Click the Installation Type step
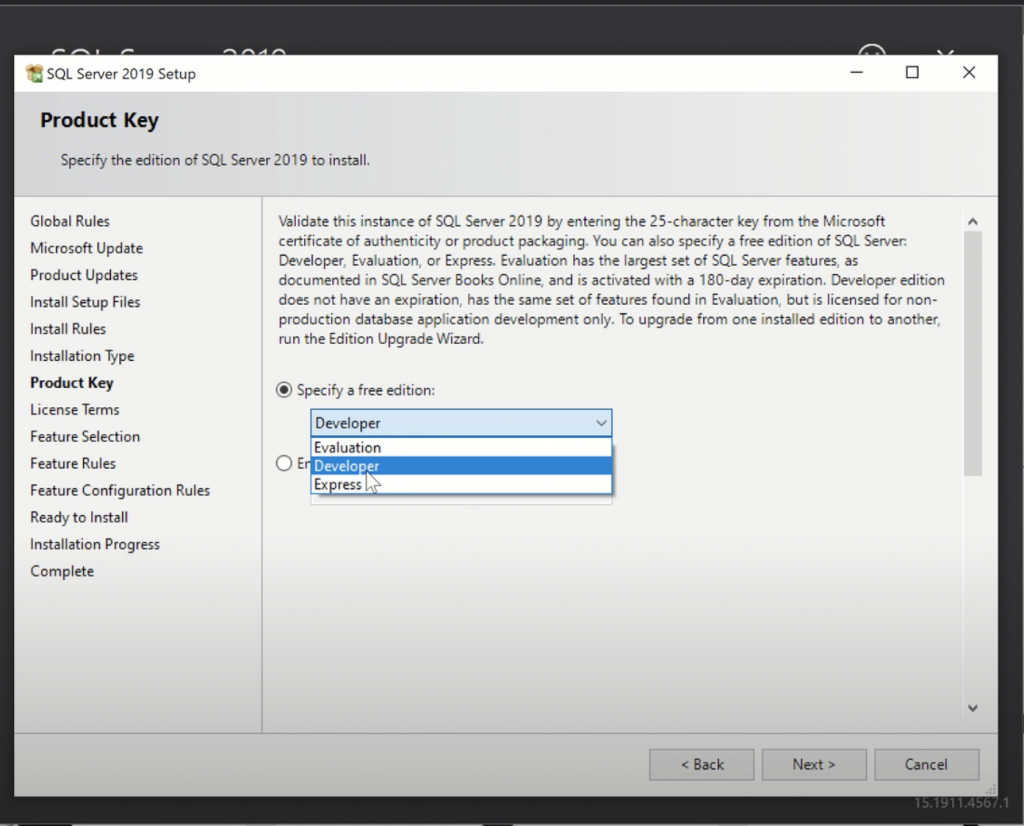Viewport: 1024px width, 826px height. pyautogui.click(x=82, y=356)
